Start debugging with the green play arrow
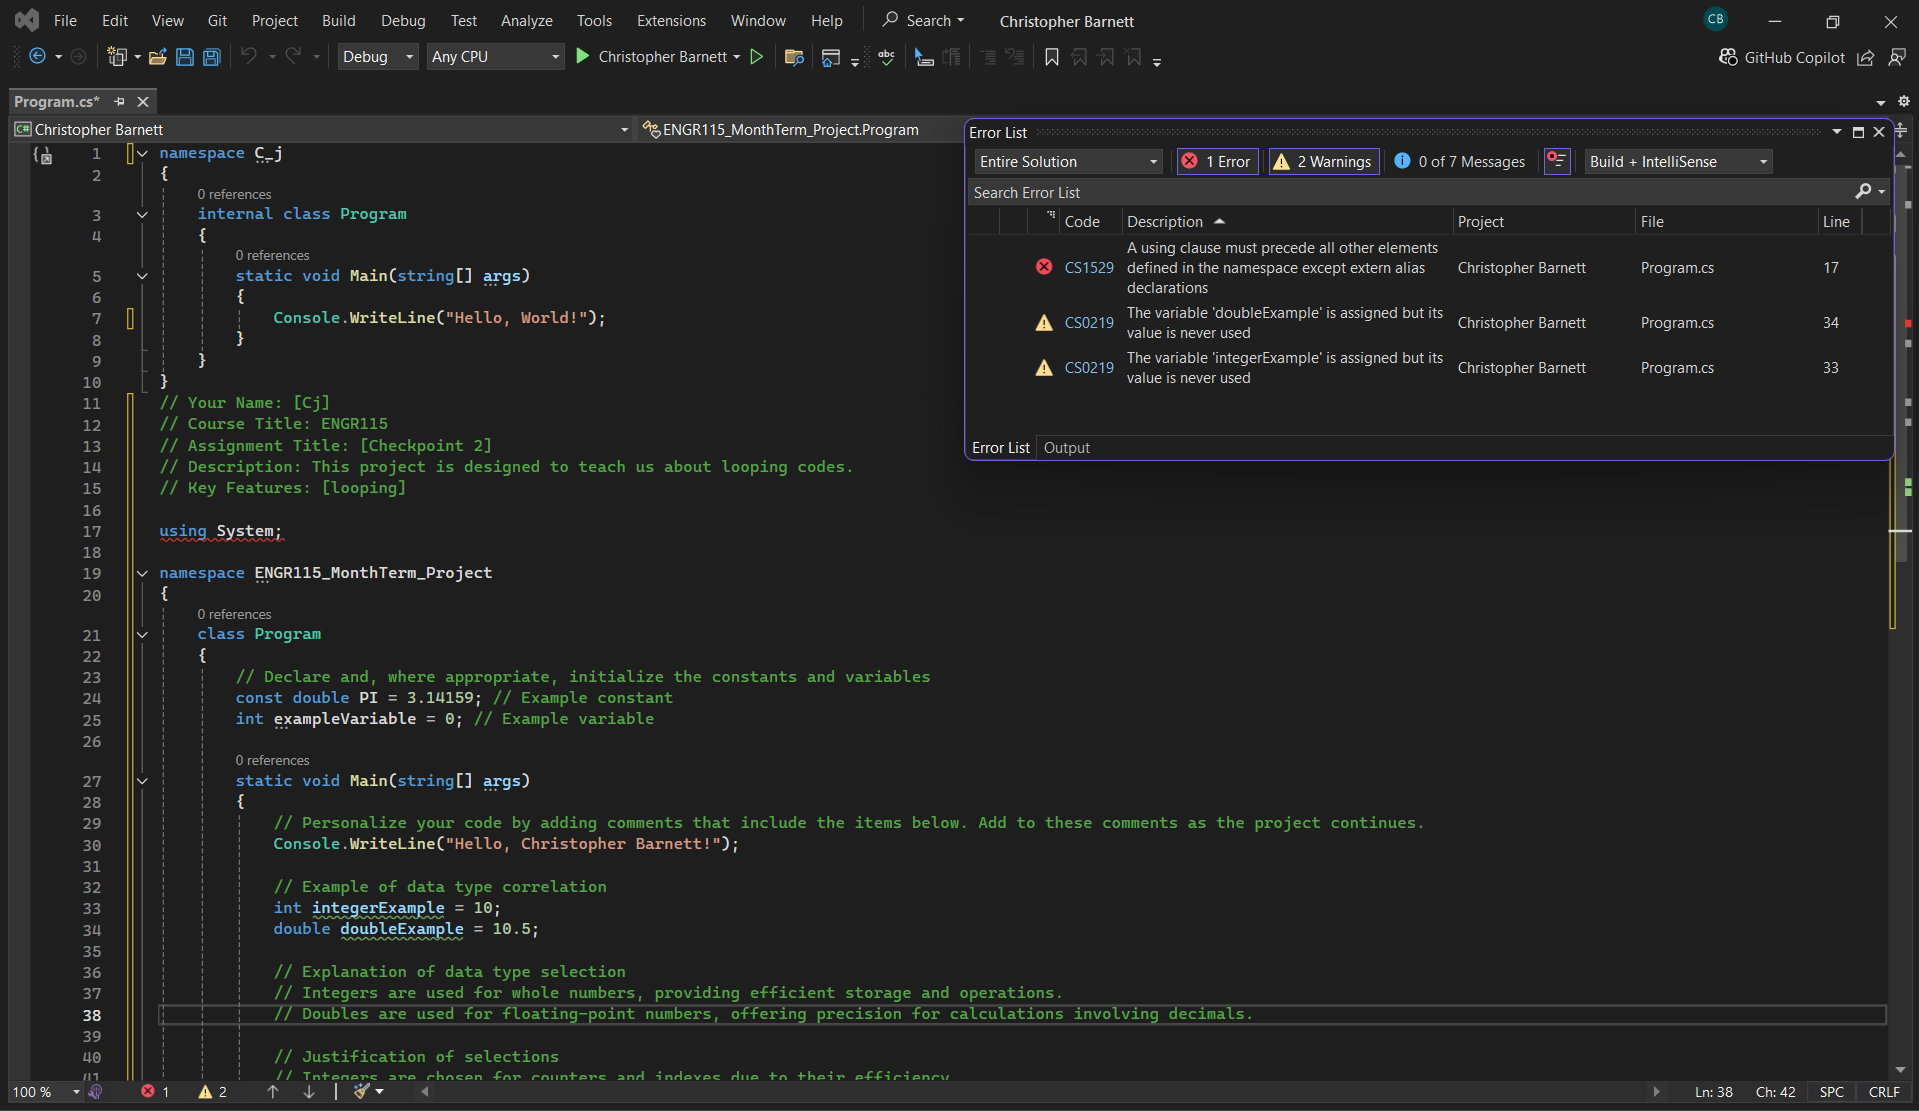Screen dimensions: 1919x1111 583,56
